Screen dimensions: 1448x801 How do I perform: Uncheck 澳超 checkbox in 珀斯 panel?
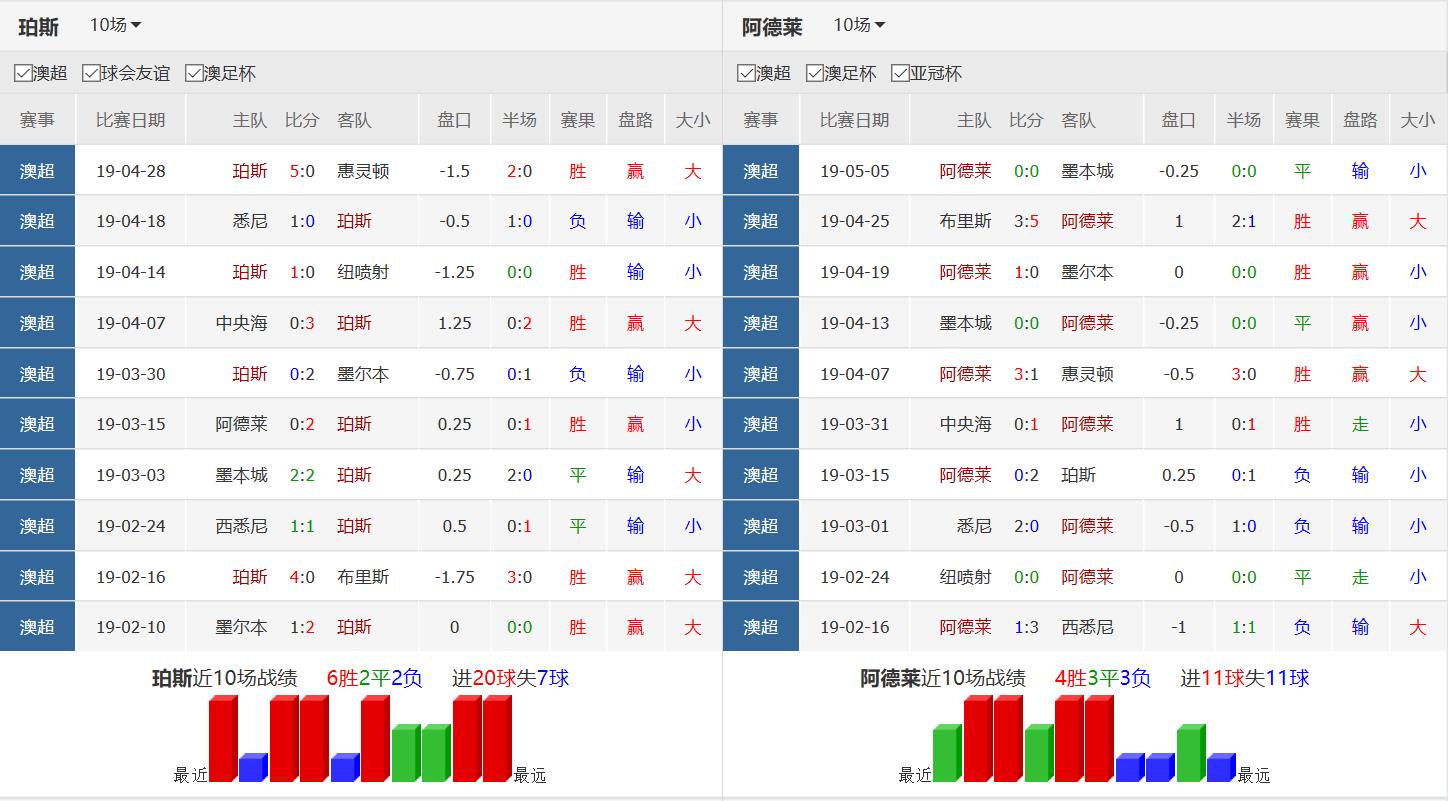(x=23, y=73)
